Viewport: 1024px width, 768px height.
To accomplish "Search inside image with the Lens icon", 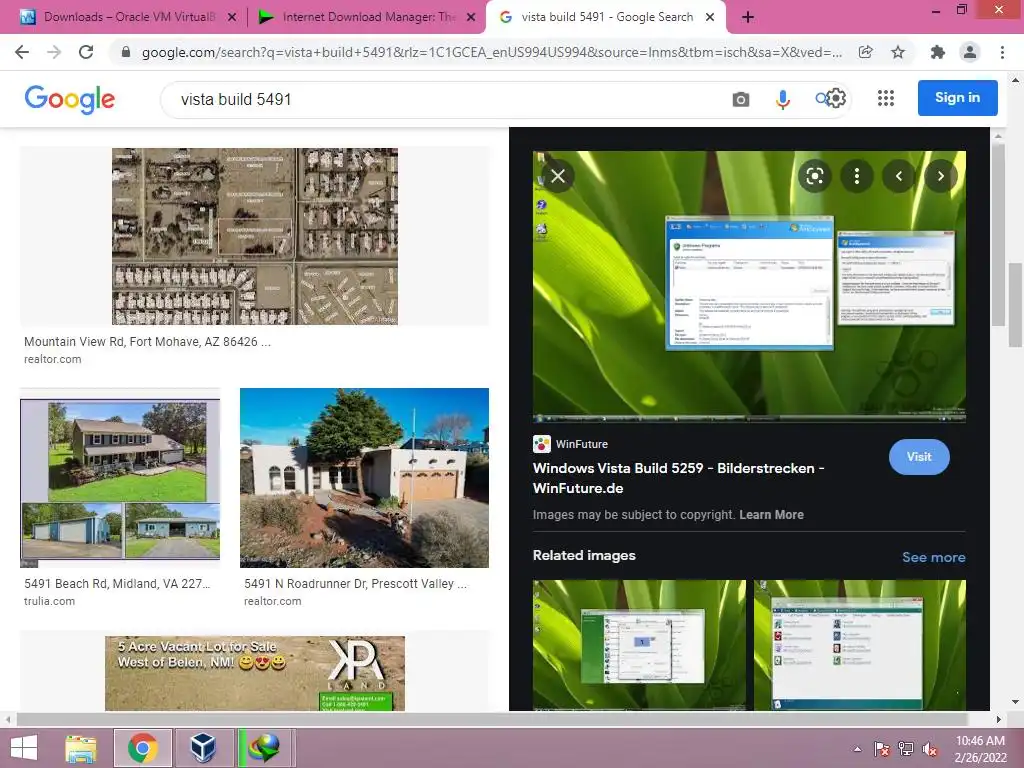I will pos(814,176).
